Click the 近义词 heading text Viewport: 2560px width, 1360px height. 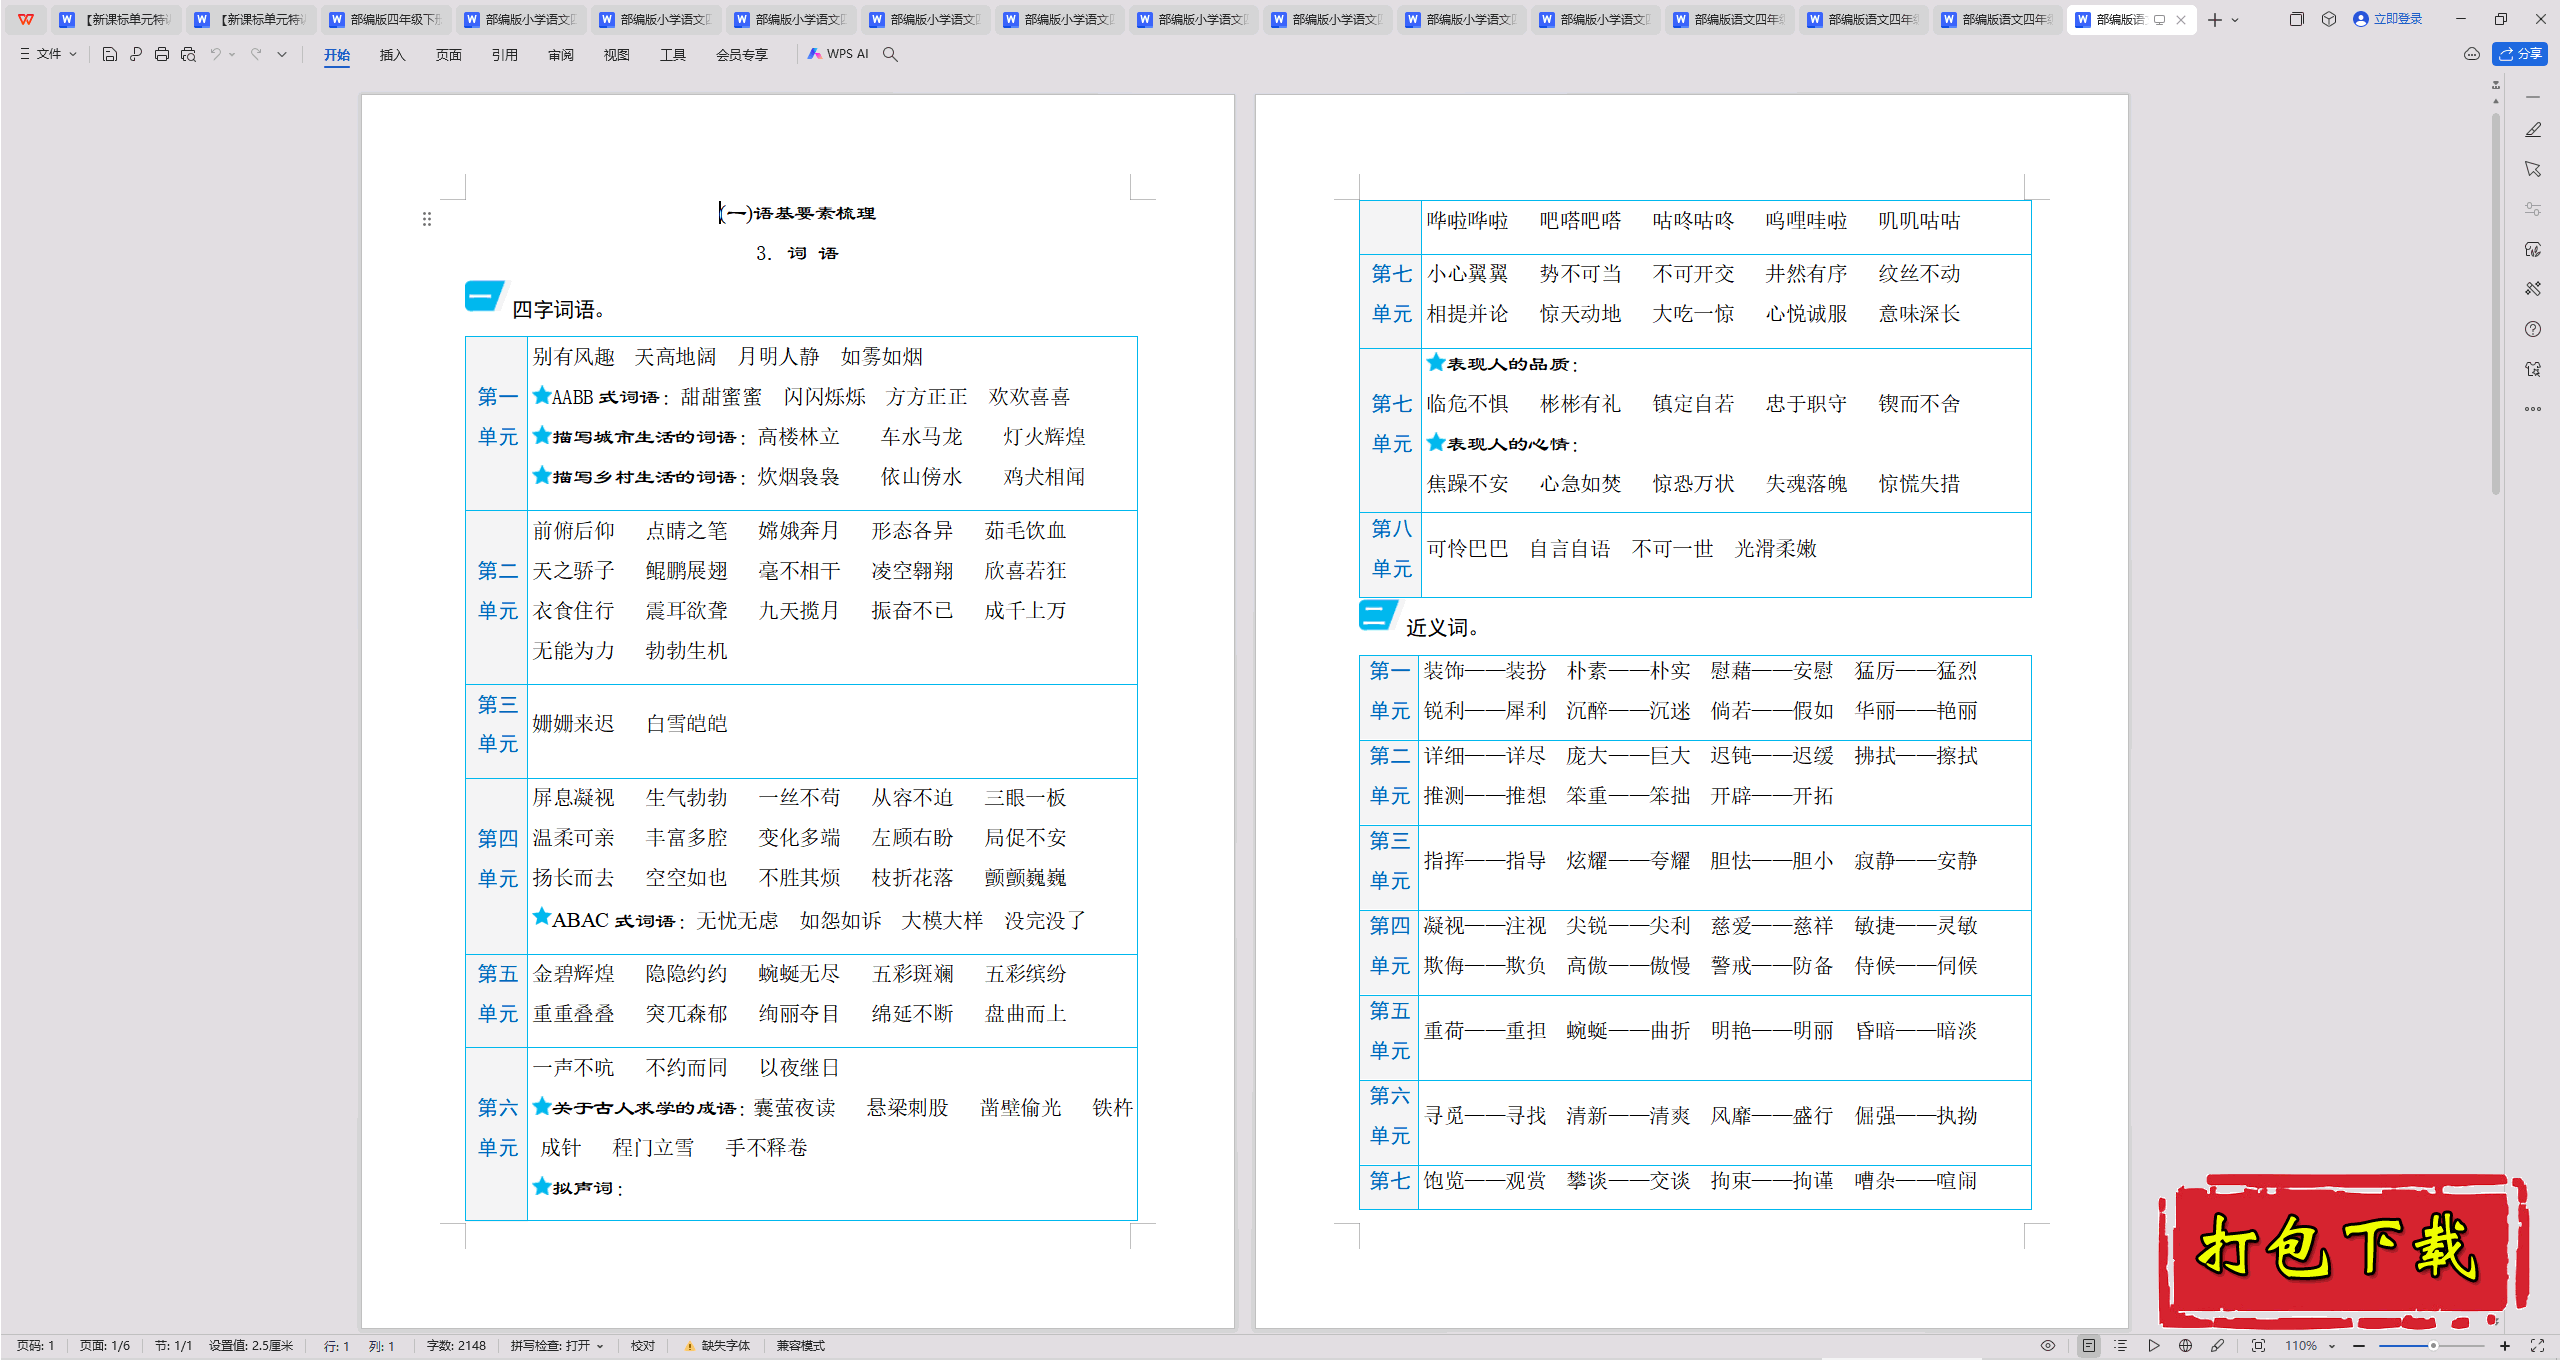(x=1443, y=628)
